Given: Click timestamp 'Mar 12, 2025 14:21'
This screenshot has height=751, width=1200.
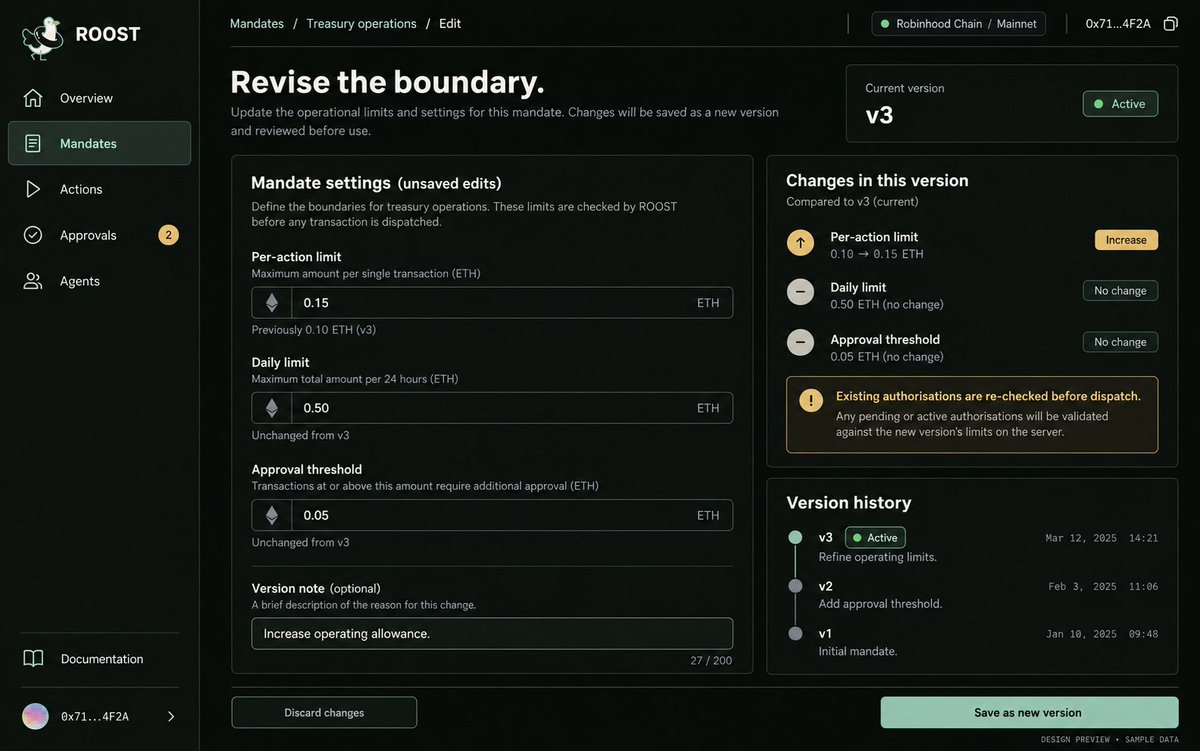Looking at the screenshot, I should (x=1102, y=538).
